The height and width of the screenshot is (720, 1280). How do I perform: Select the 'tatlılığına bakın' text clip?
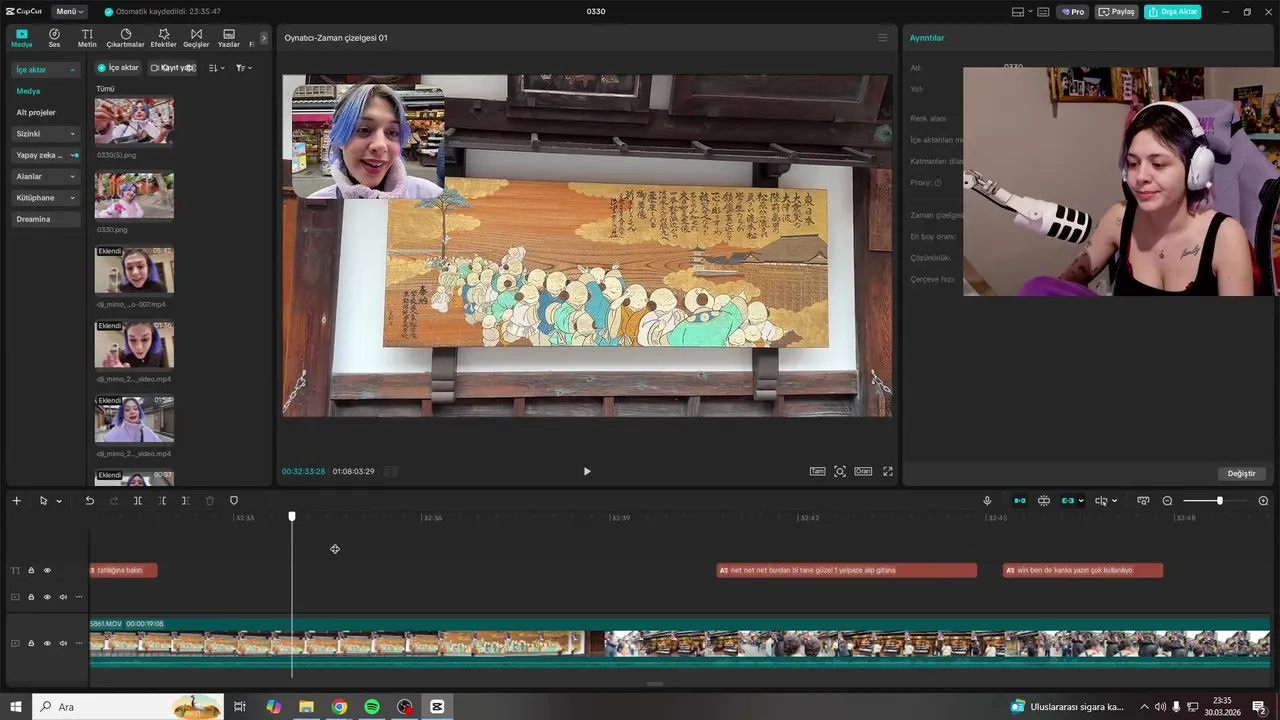coord(123,570)
